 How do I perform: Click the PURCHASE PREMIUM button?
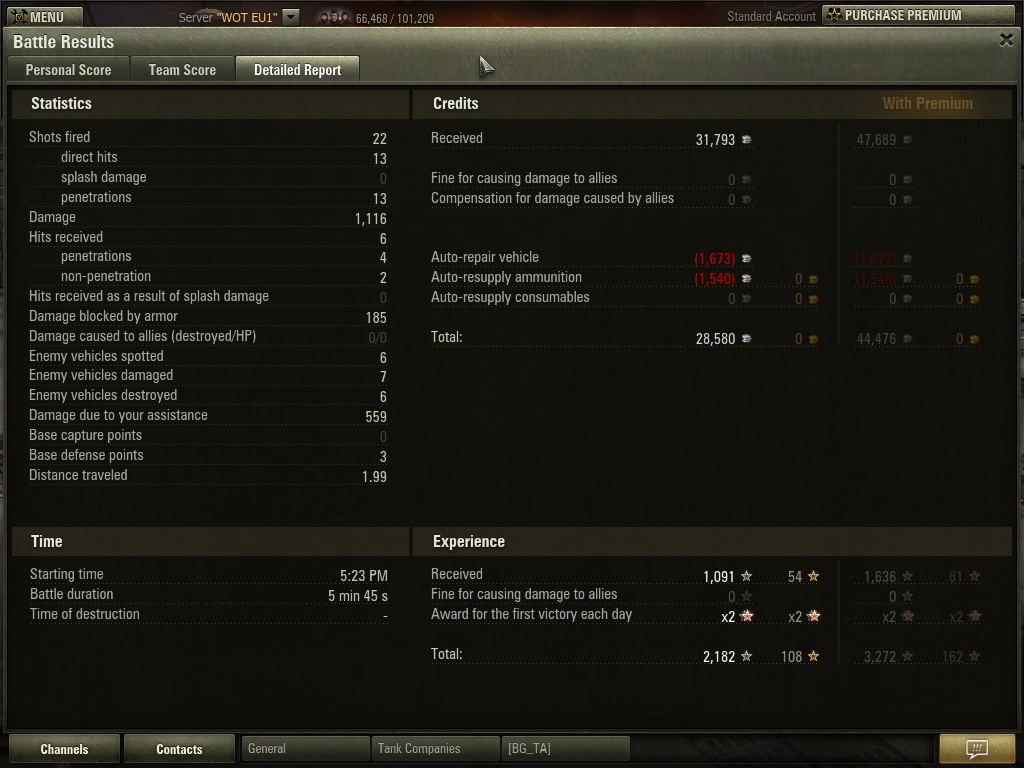click(918, 15)
